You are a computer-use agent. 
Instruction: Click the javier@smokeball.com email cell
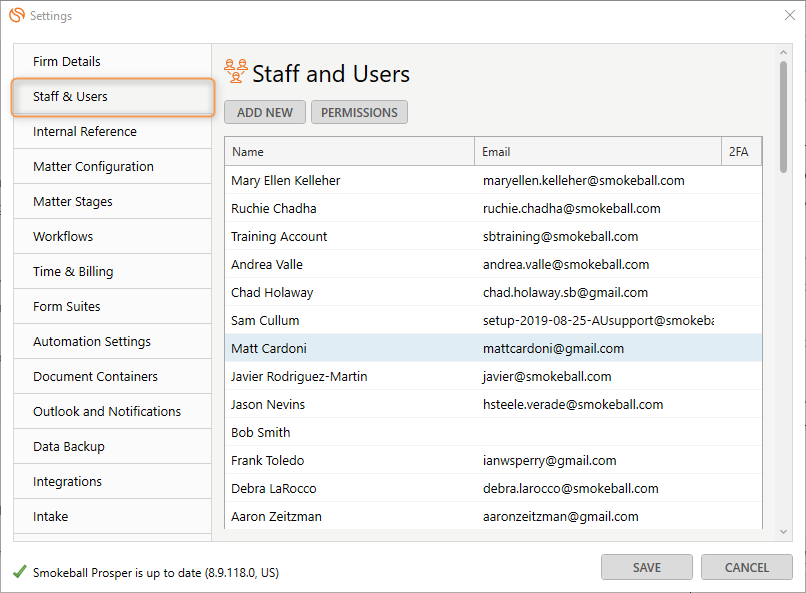click(547, 376)
